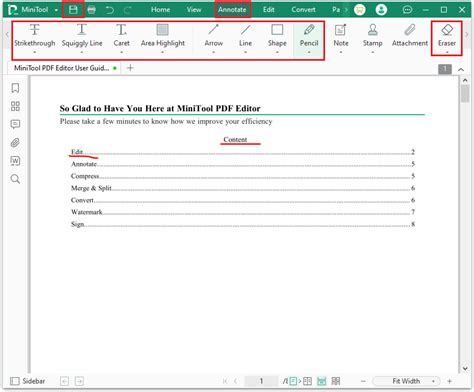Show earlier ribbon tools on left
474x392 pixels.
pos(7,34)
